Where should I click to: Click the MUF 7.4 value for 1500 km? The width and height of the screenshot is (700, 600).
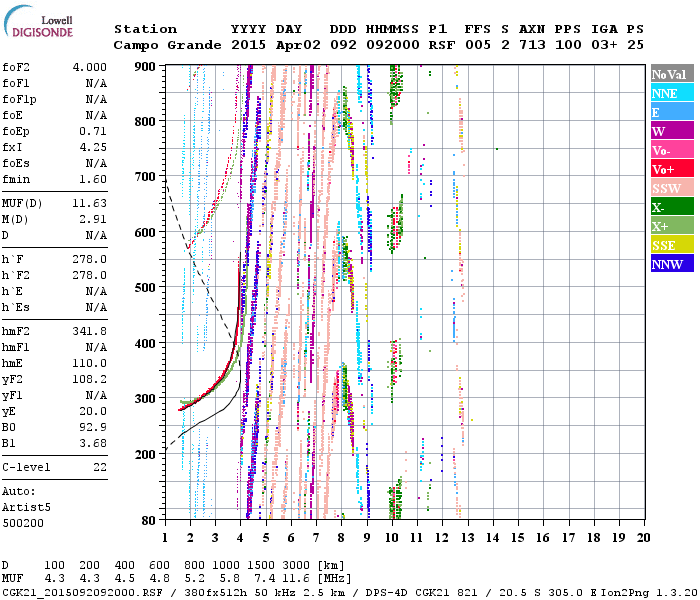[x=265, y=579]
